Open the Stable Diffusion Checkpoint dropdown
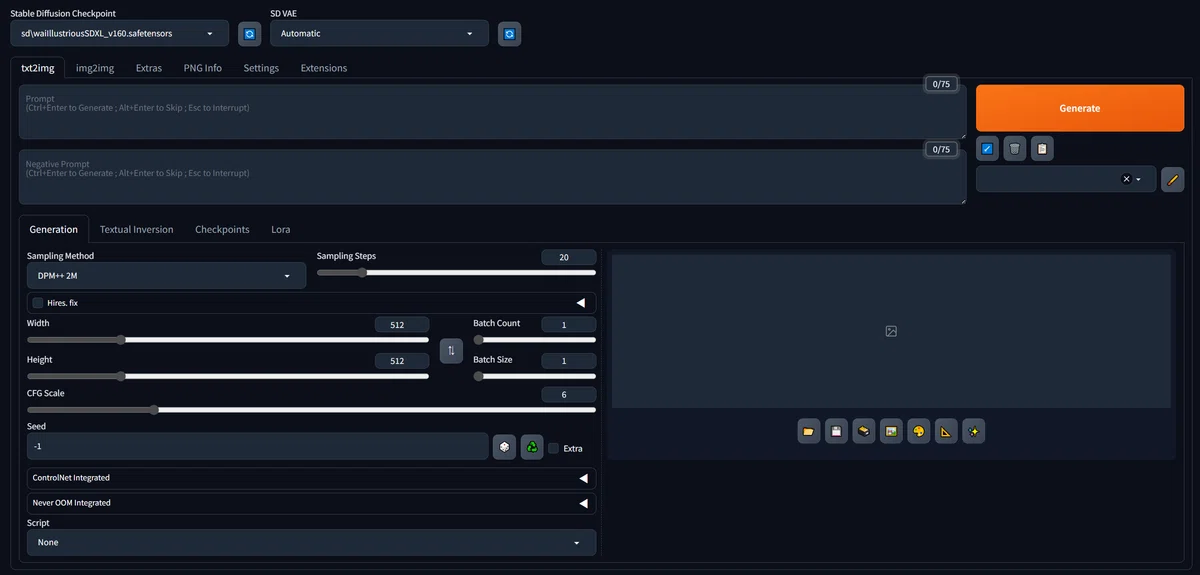This screenshot has width=1200, height=575. tap(119, 33)
